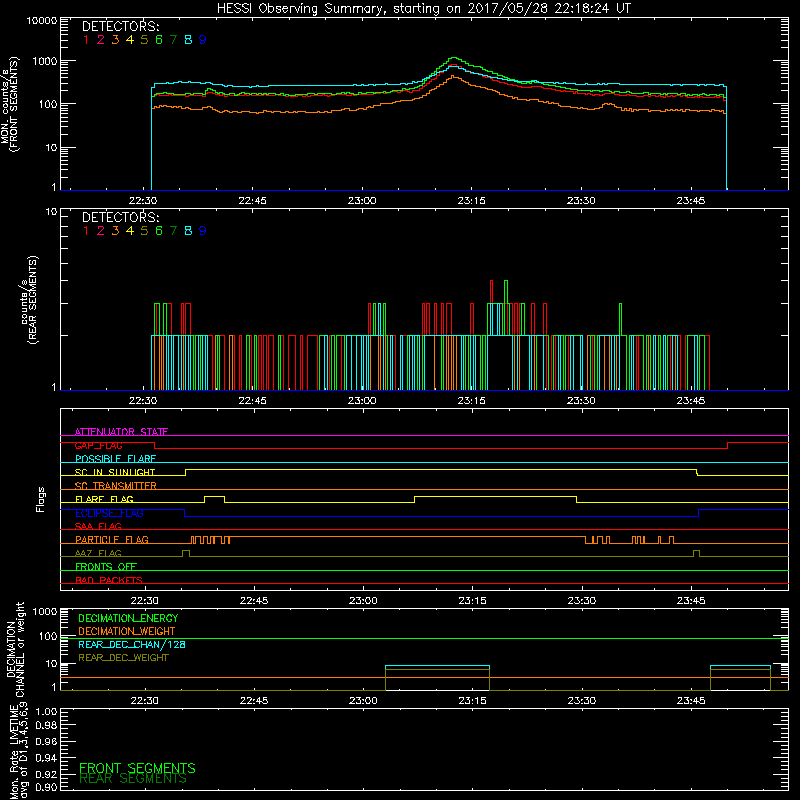The image size is (800, 800).
Task: Click the ECLIPSE_FLAG label
Action: tap(109, 513)
